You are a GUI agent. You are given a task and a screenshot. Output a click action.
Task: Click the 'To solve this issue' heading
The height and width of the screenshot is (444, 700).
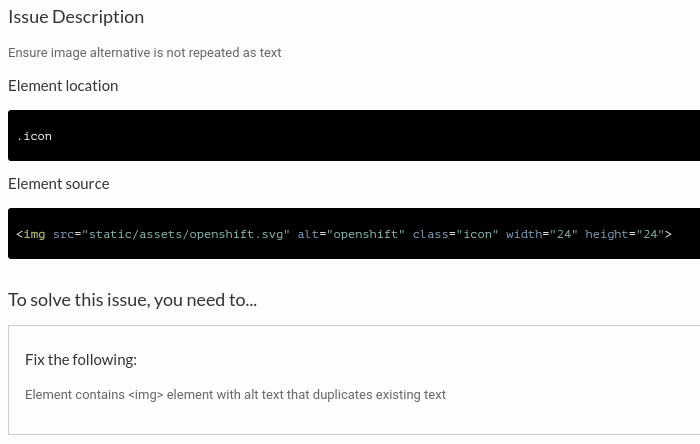(132, 299)
